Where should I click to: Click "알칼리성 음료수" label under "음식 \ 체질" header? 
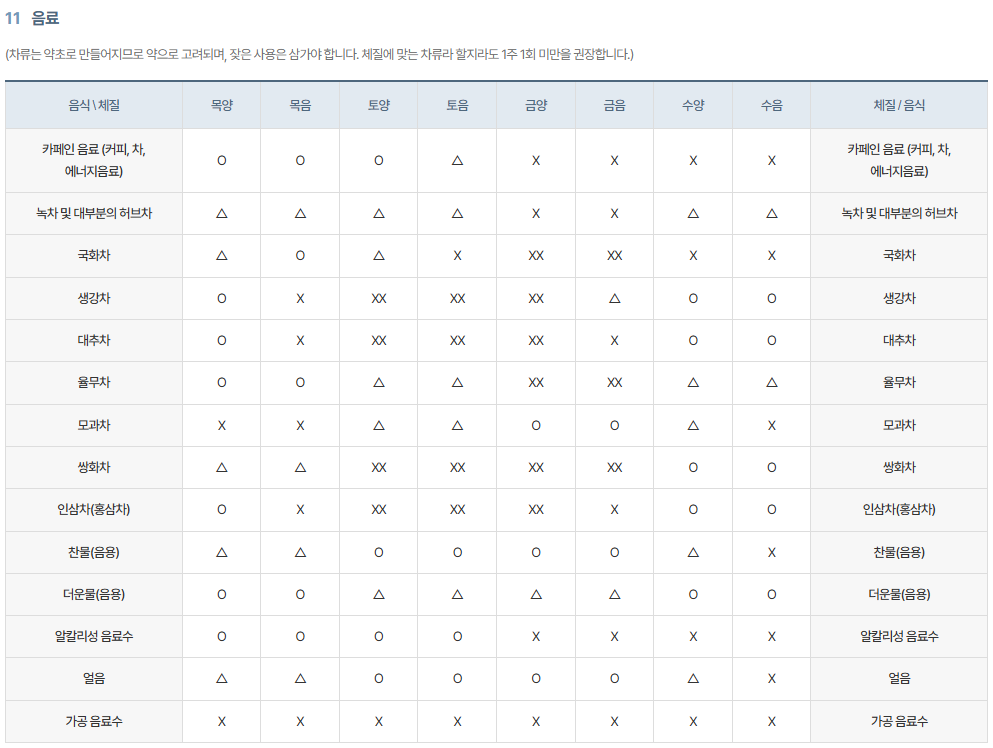point(94,636)
